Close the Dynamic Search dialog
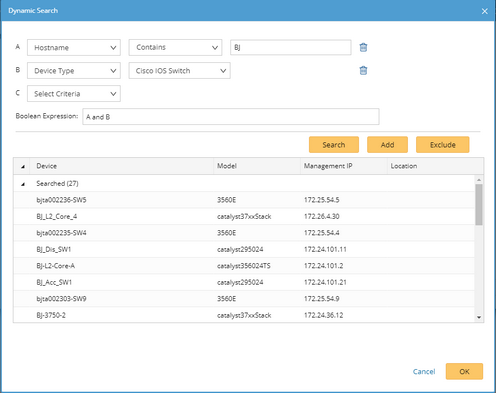 coord(485,11)
